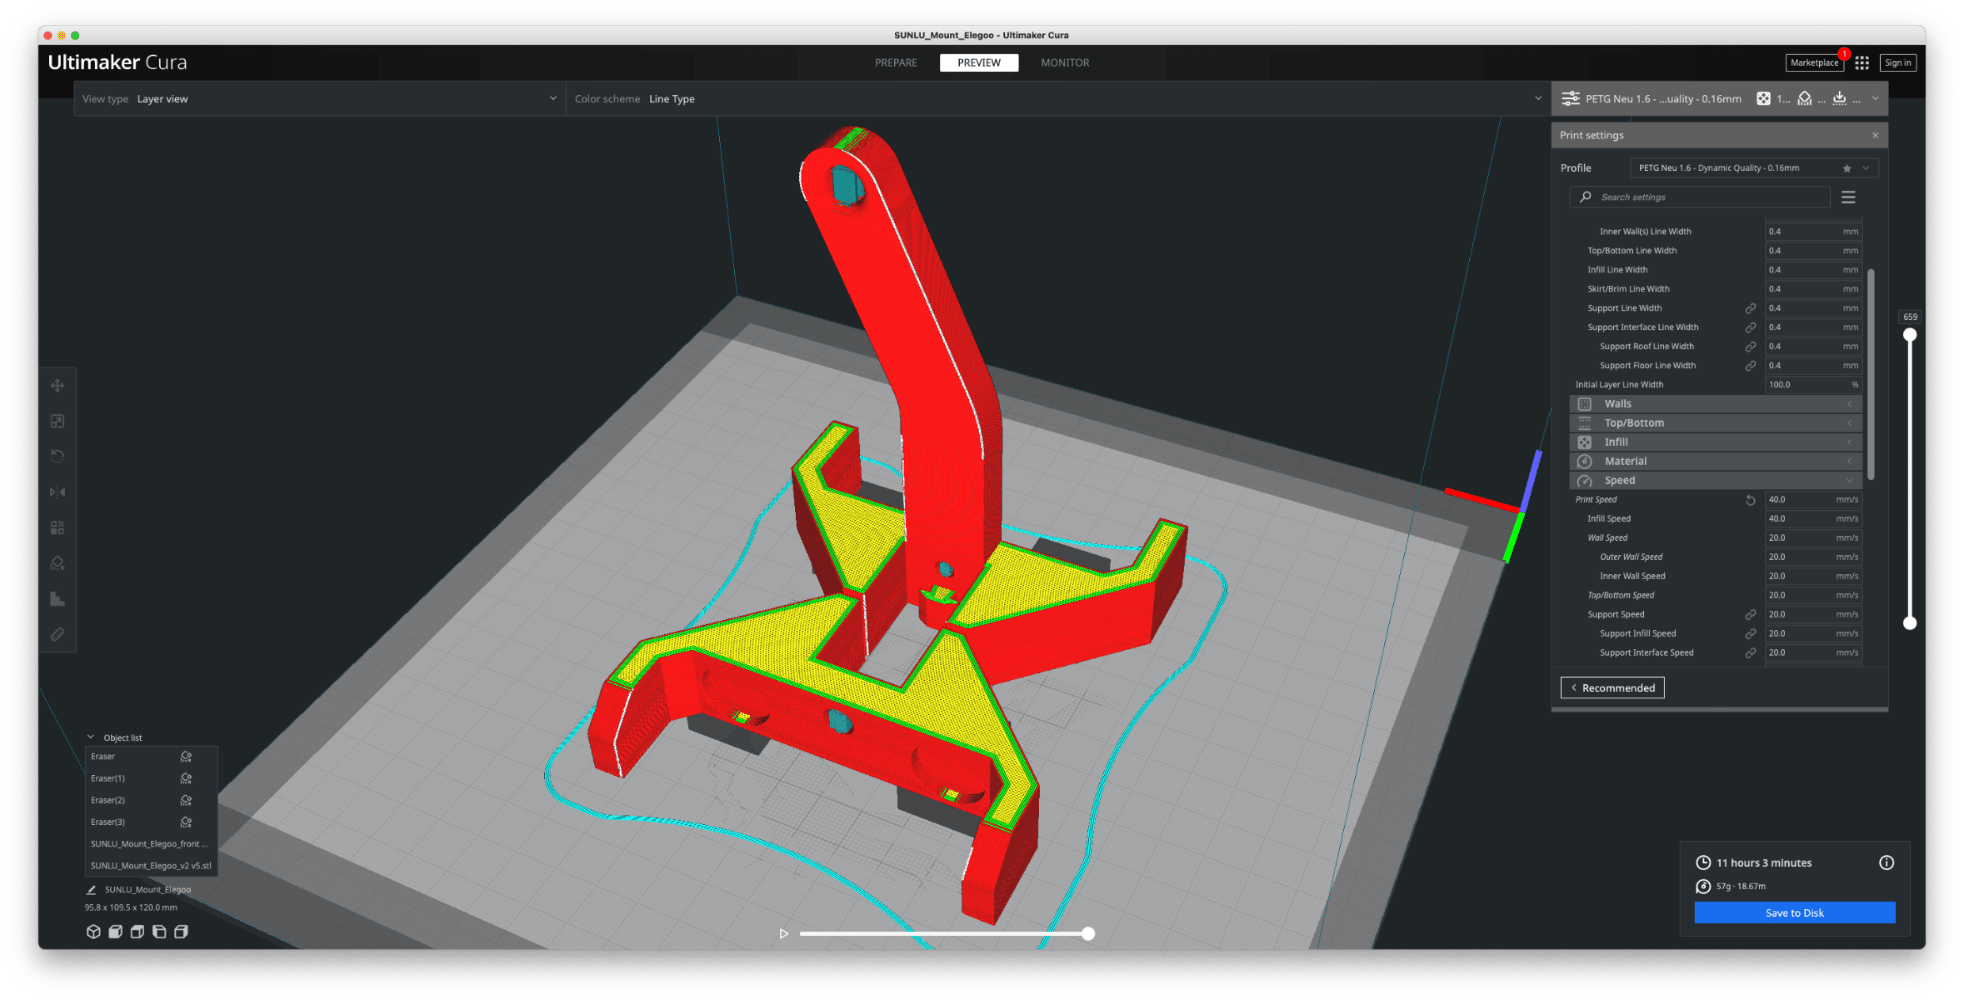Expand the Top/Bottom settings category
The image size is (1964, 1000).
point(1716,423)
